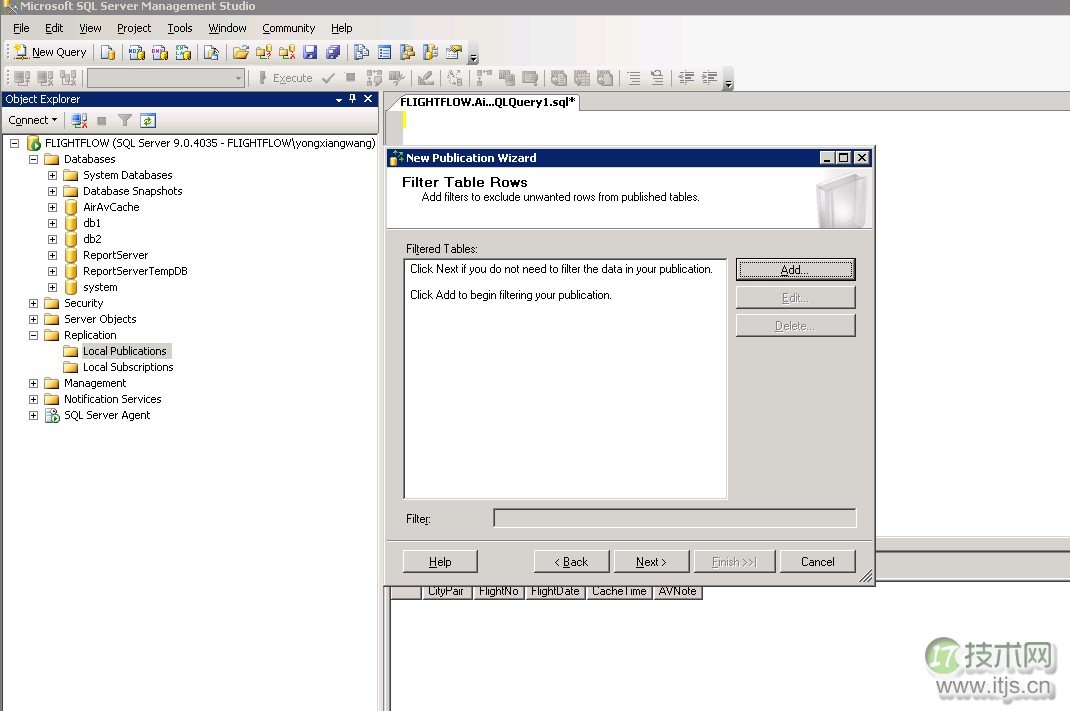Click the Results to Text icon

point(558,78)
